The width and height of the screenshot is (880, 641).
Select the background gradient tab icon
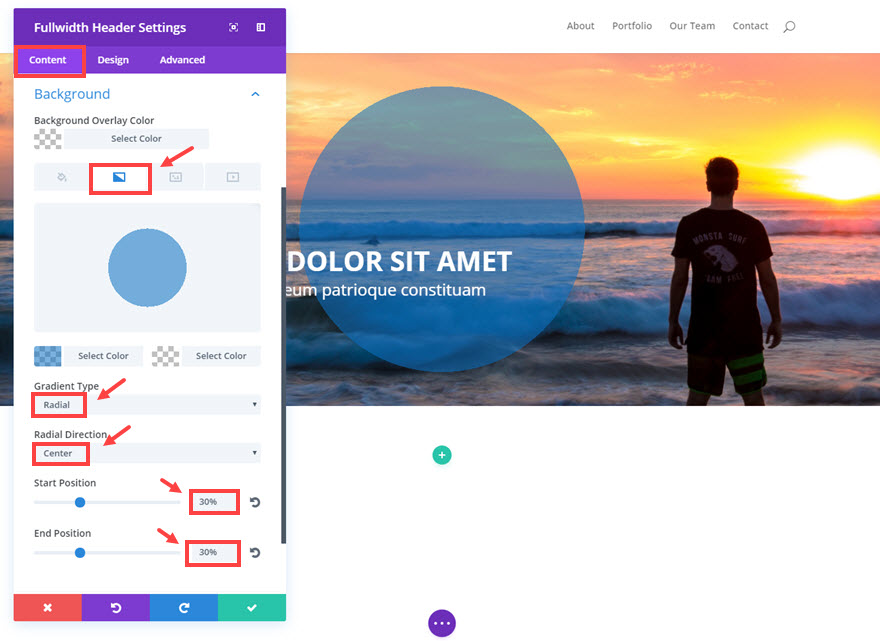(119, 177)
